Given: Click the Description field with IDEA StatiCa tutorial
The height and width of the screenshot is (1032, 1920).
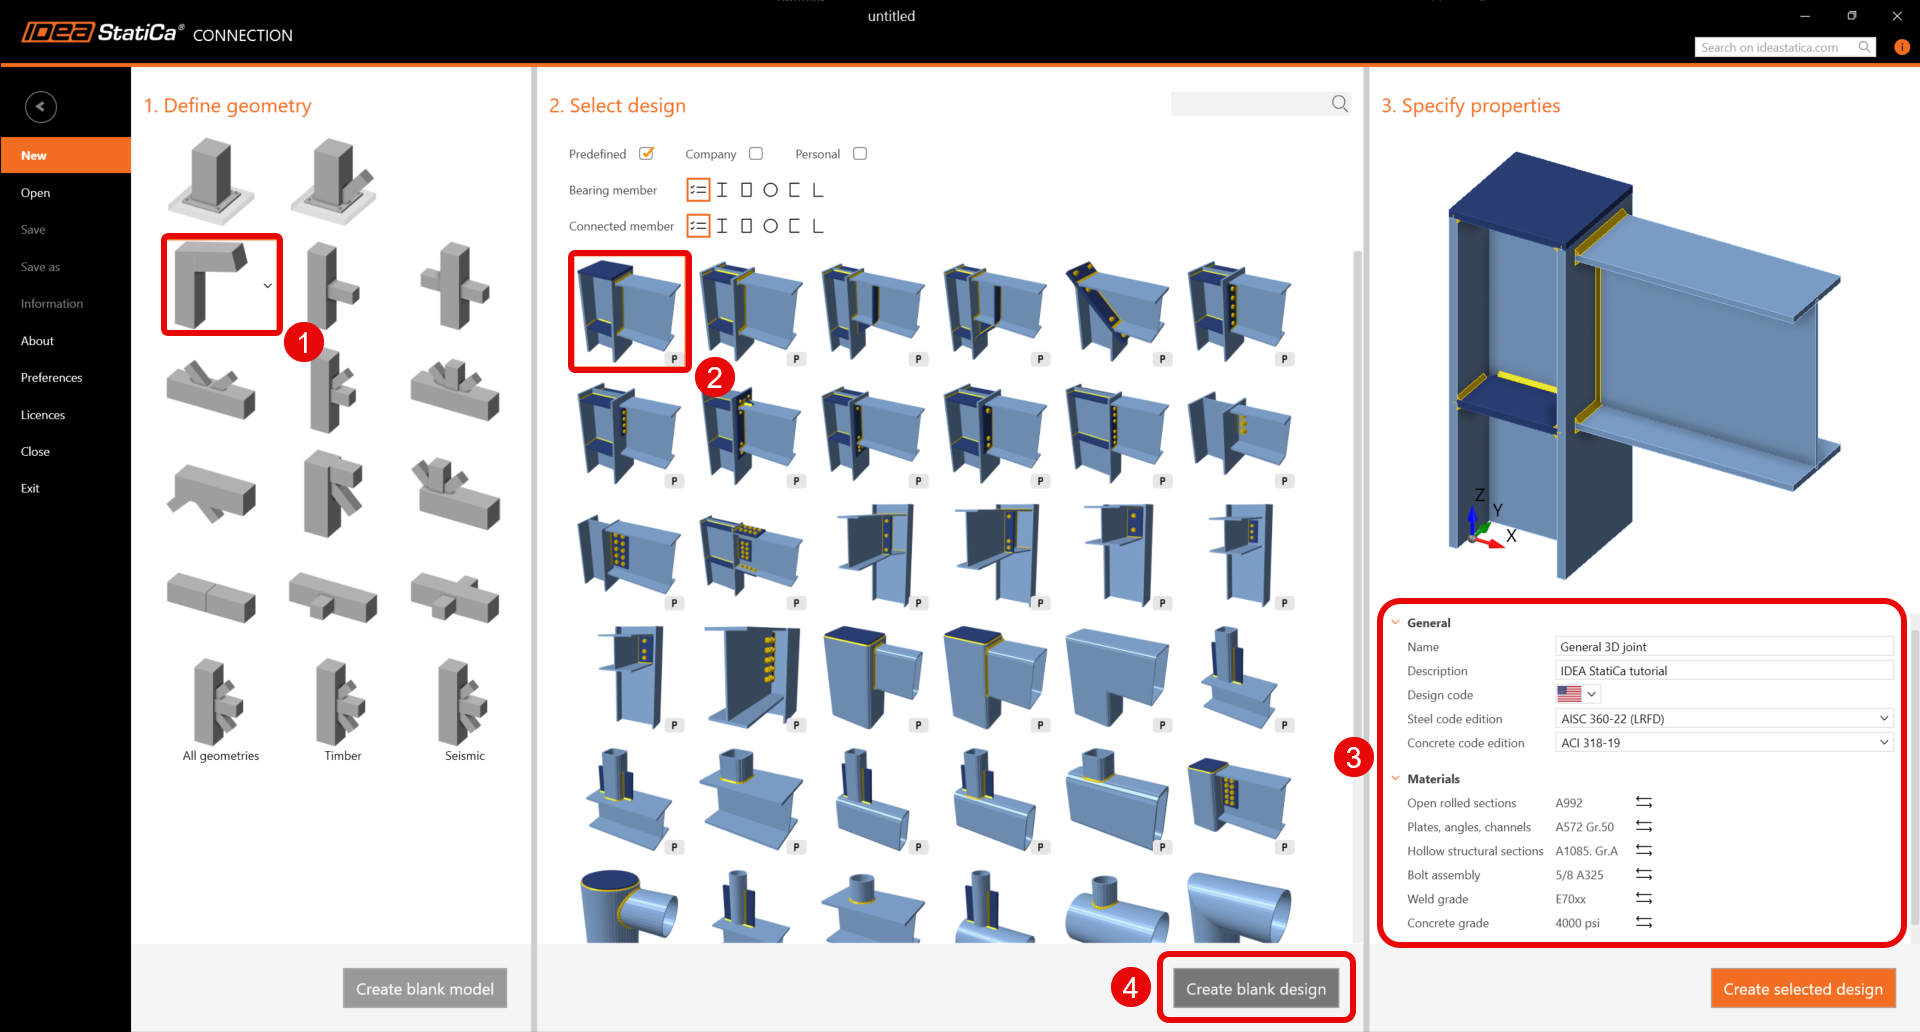Looking at the screenshot, I should click(x=1724, y=671).
